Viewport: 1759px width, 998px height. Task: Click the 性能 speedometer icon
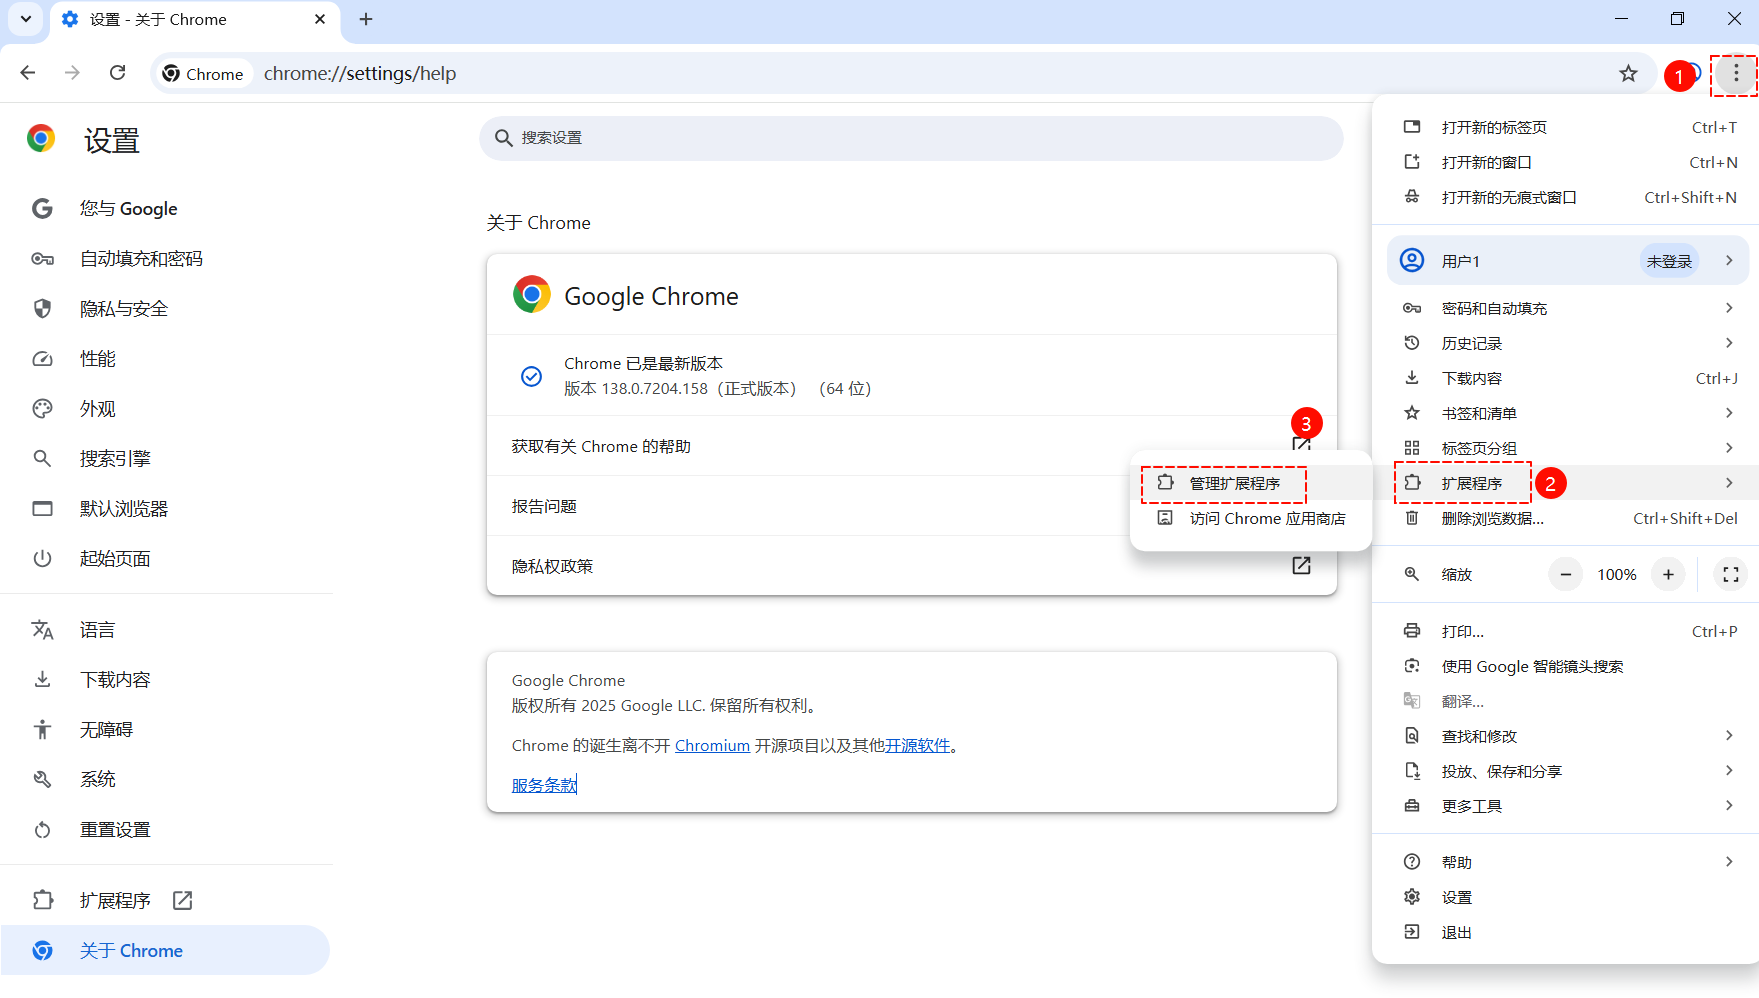pyautogui.click(x=42, y=358)
